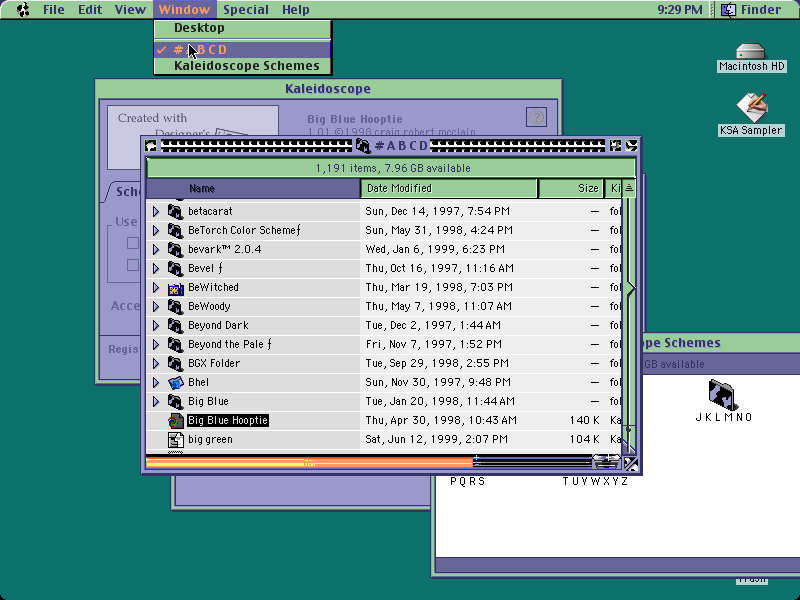800x600 pixels.
Task: Open the Macintosh HD drive icon
Action: [x=751, y=51]
